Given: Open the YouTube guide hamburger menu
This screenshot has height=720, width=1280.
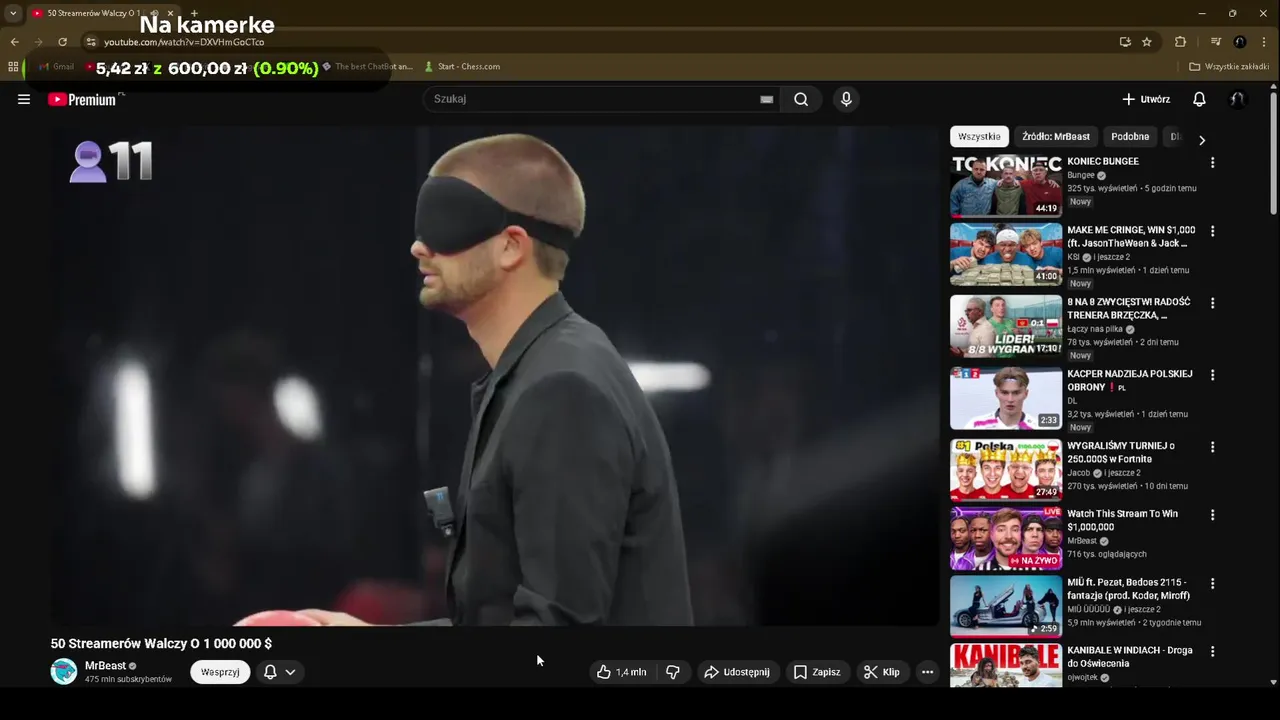Looking at the screenshot, I should [24, 99].
